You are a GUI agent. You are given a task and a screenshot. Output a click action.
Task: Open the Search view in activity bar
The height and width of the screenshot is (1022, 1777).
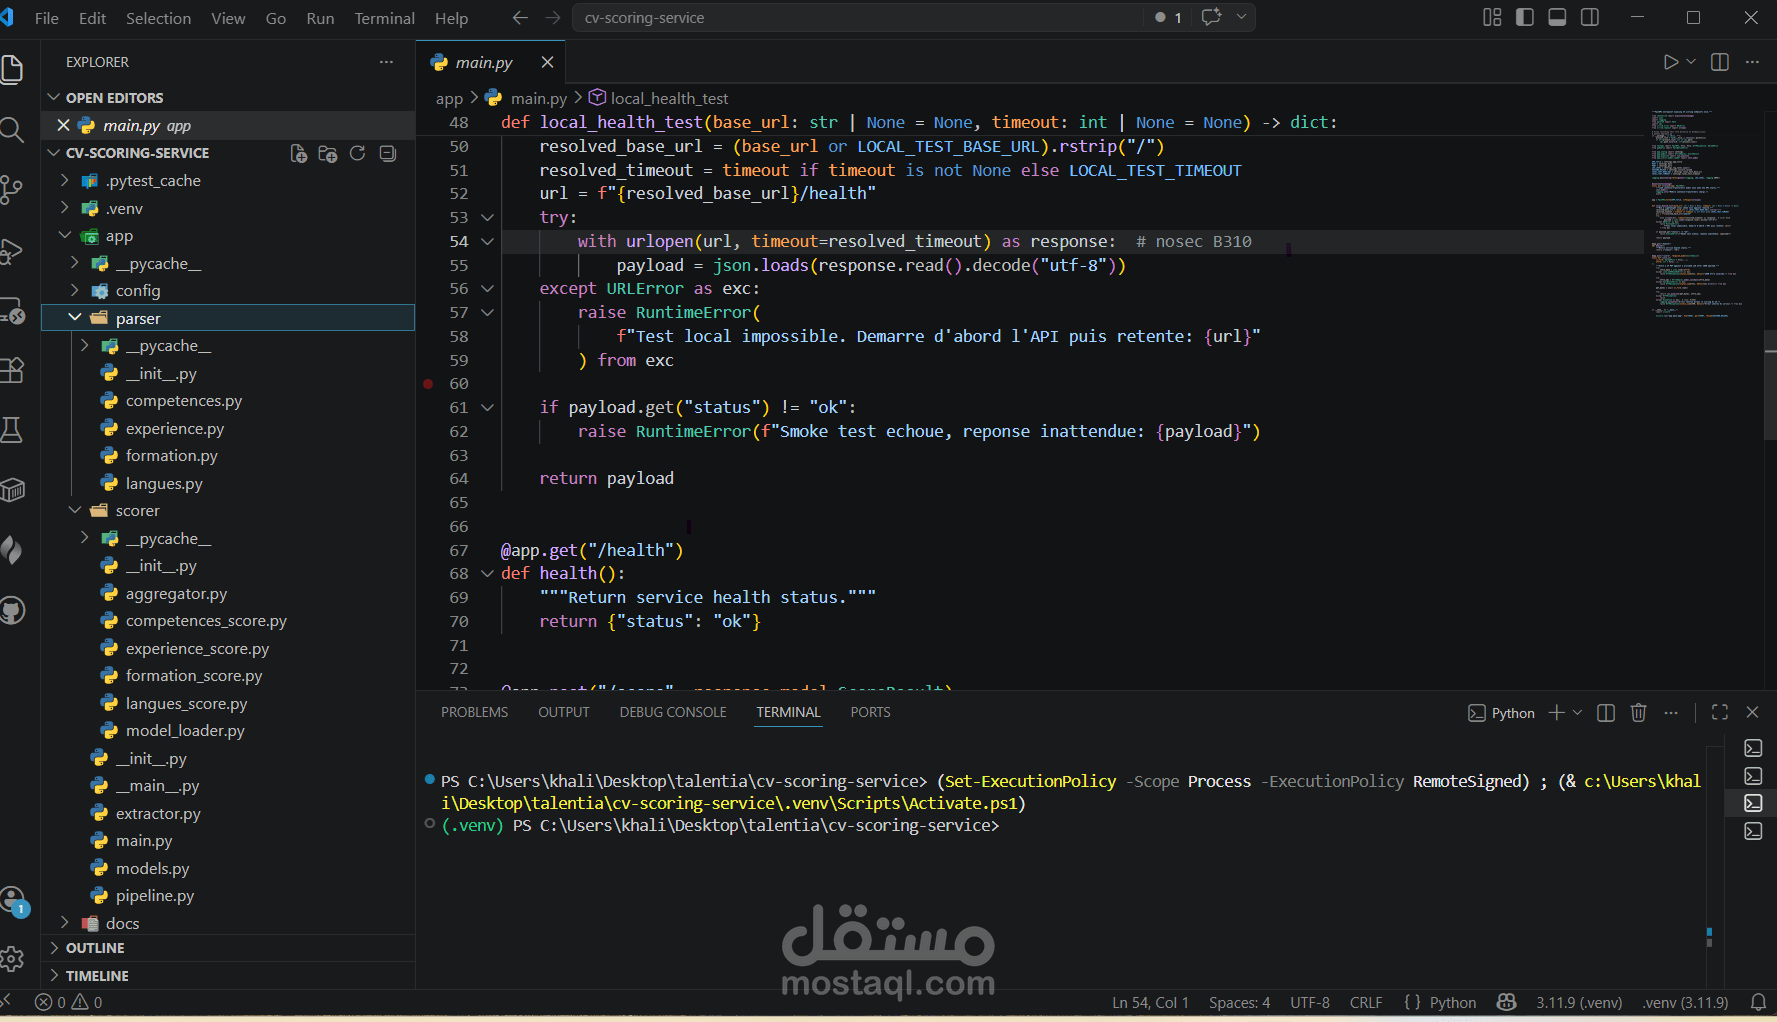coord(12,130)
